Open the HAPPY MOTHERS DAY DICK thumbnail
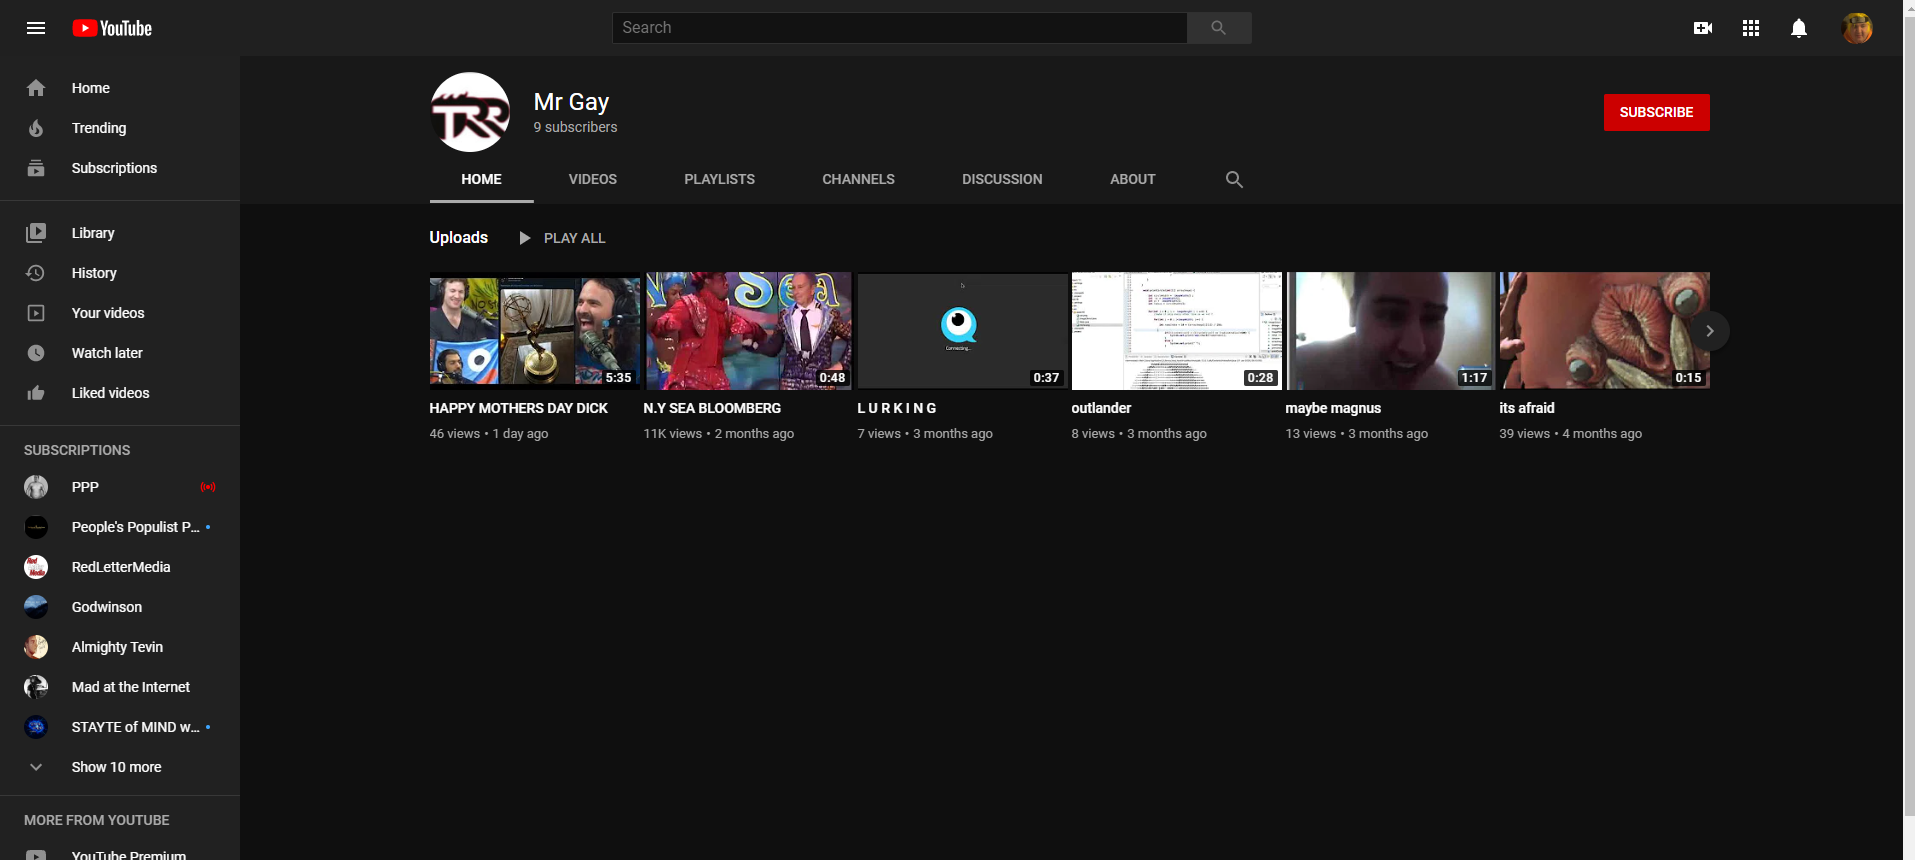This screenshot has height=860, width=1915. click(535, 331)
